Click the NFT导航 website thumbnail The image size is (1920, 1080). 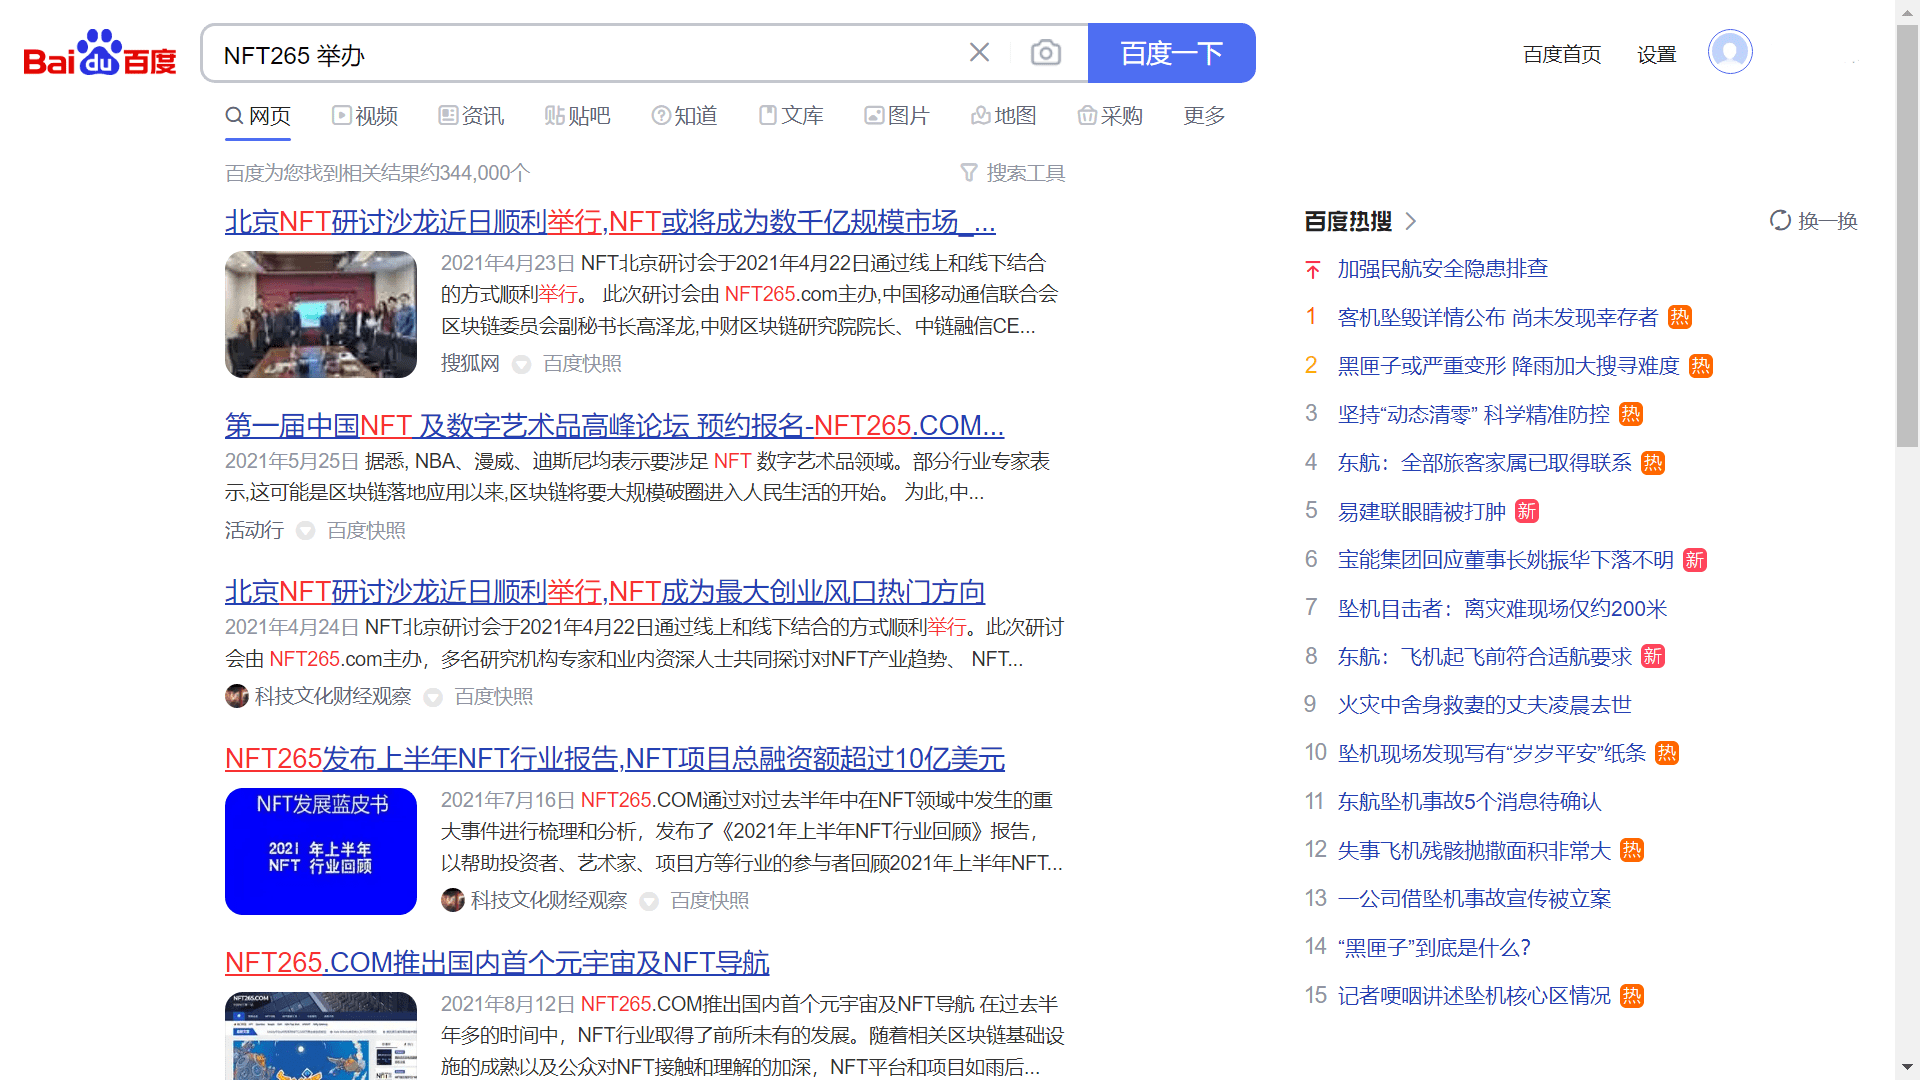[321, 1035]
